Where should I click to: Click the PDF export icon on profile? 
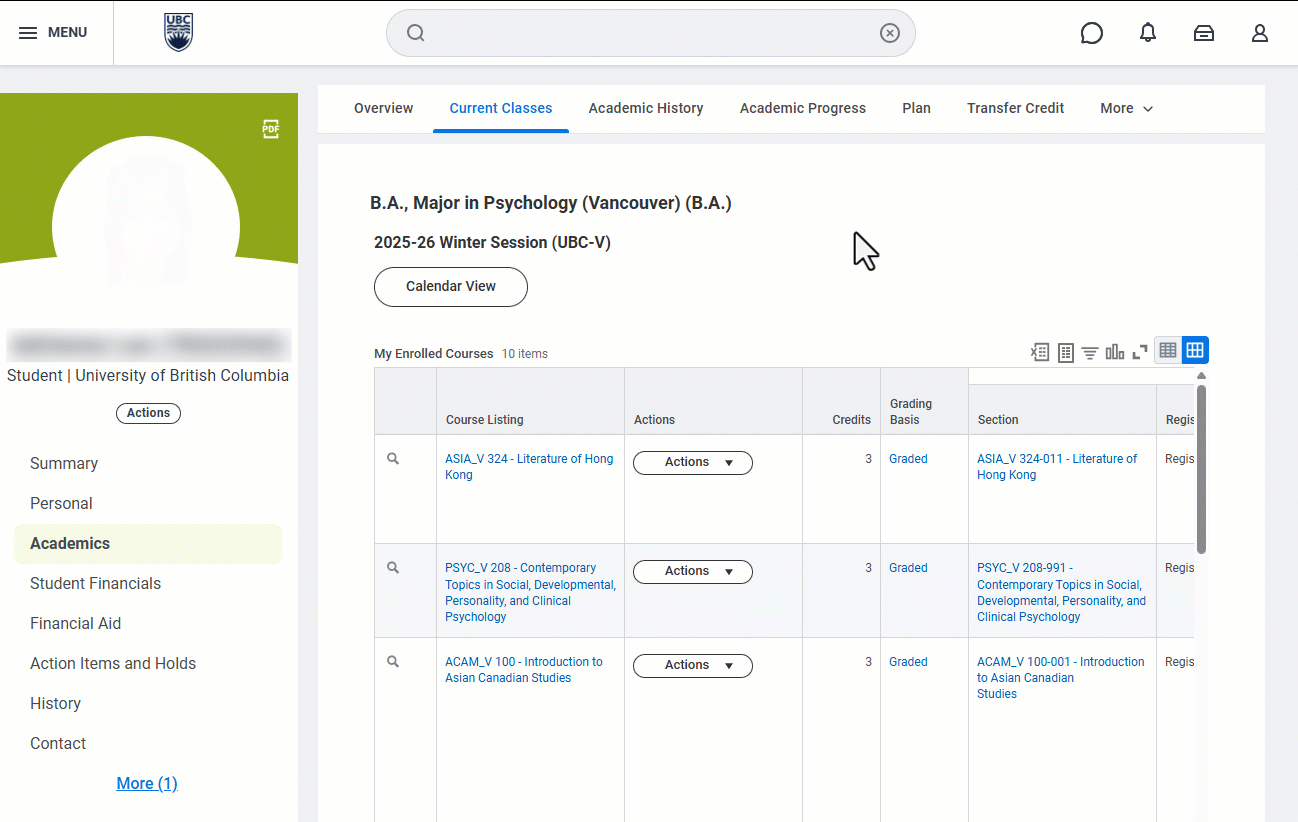click(x=271, y=129)
